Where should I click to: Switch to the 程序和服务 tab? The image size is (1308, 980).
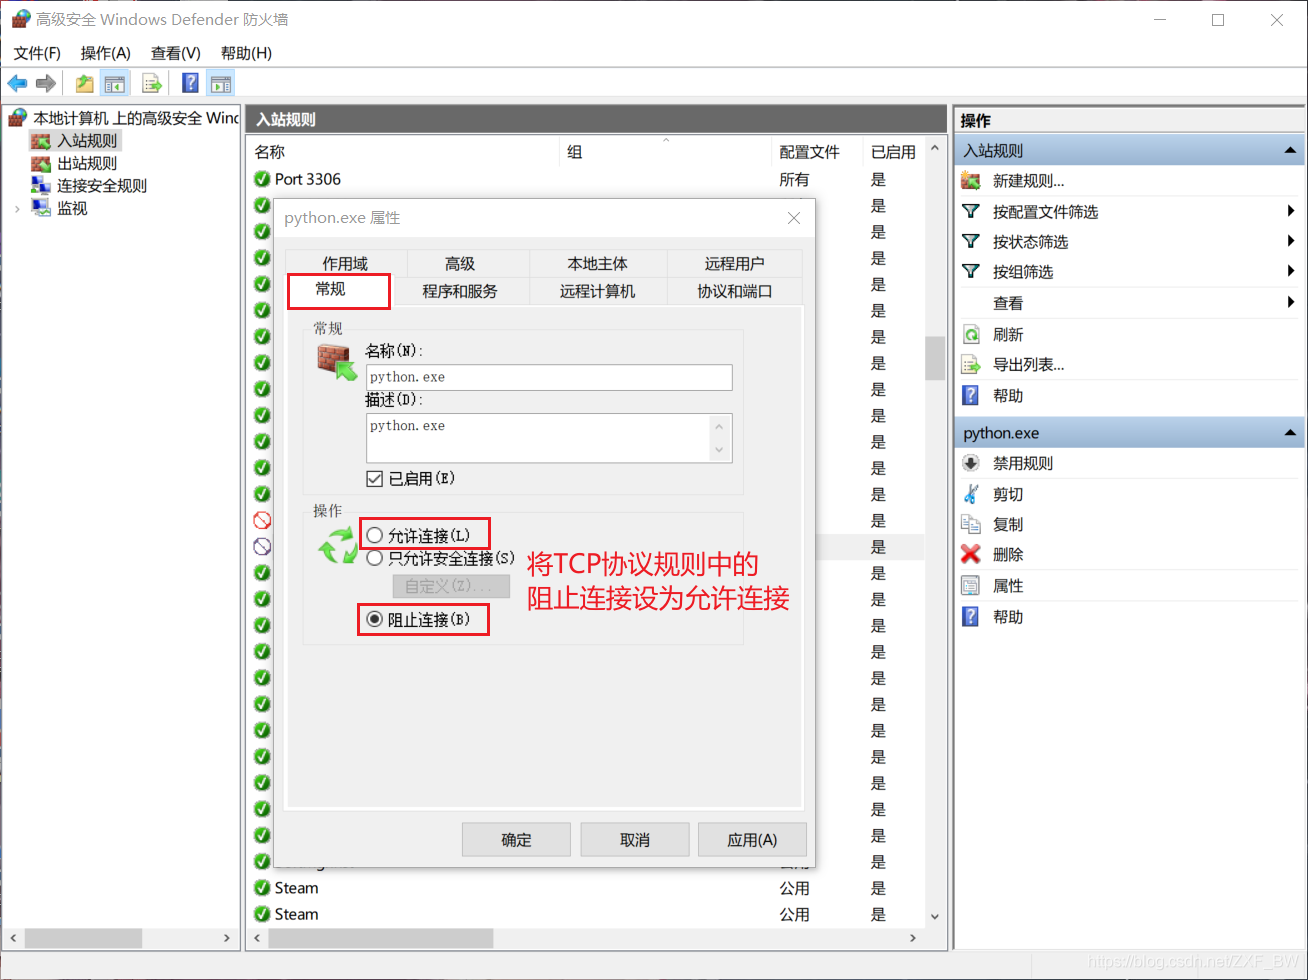(x=460, y=291)
